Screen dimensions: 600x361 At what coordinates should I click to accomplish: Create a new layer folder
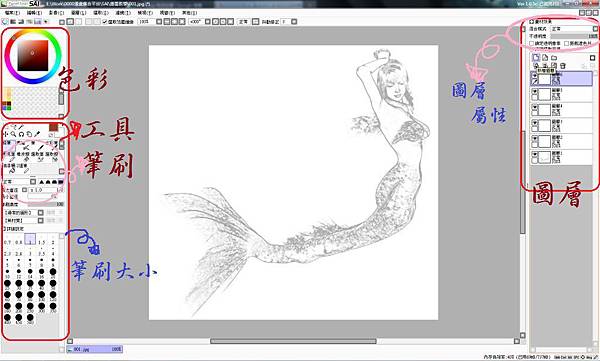(554, 57)
